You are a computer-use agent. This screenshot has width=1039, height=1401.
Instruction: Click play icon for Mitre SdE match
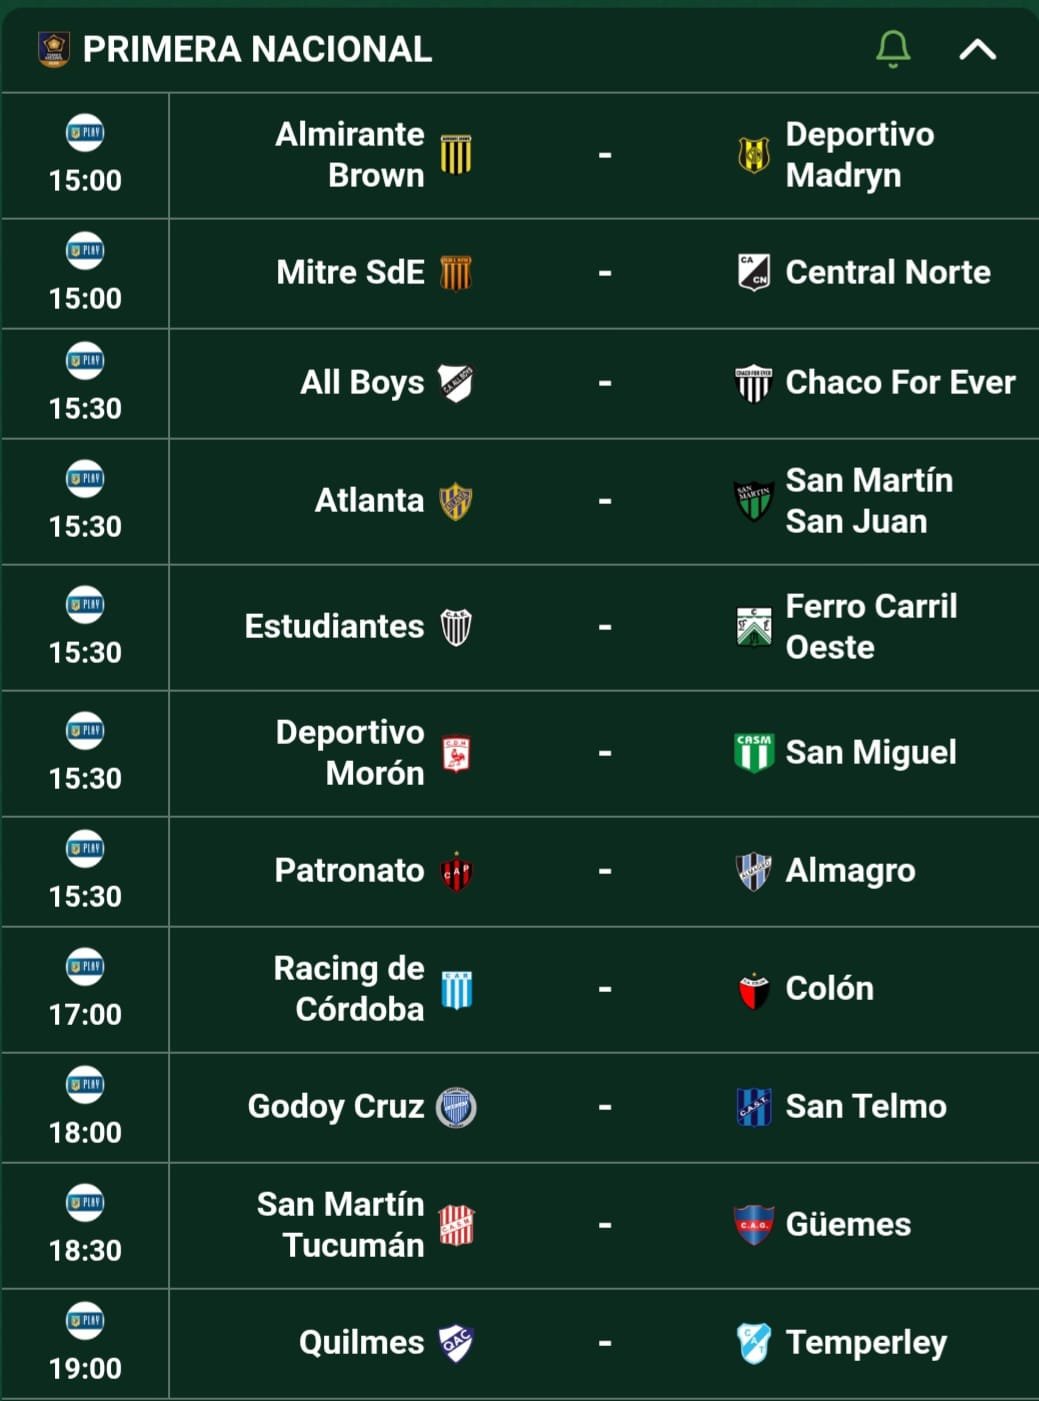pyautogui.click(x=85, y=251)
